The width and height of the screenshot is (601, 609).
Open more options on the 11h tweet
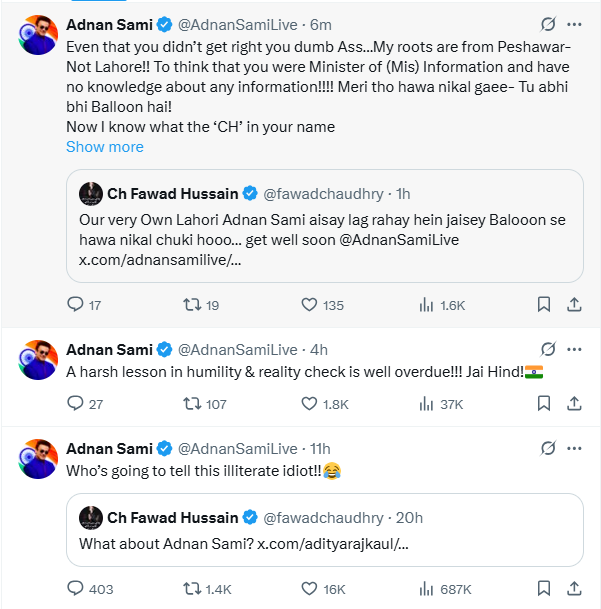point(574,449)
